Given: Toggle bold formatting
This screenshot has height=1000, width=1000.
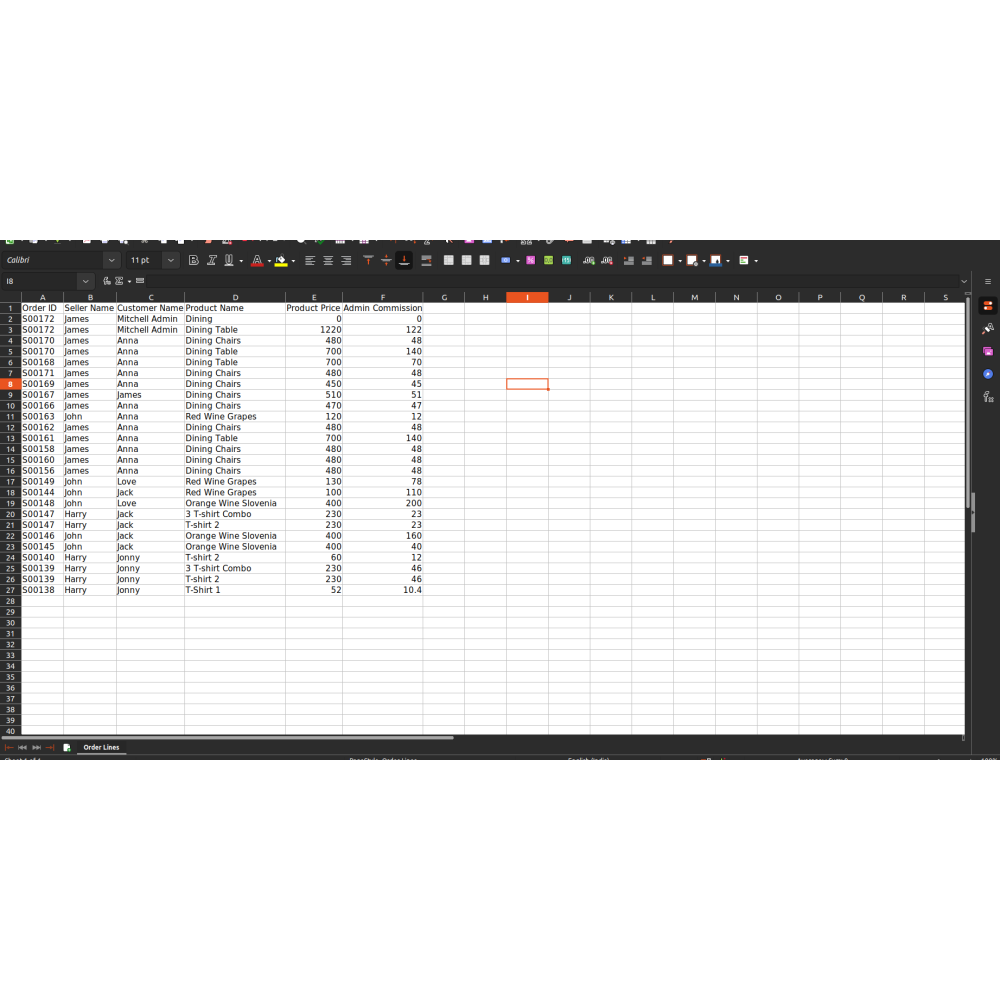Looking at the screenshot, I should point(194,261).
